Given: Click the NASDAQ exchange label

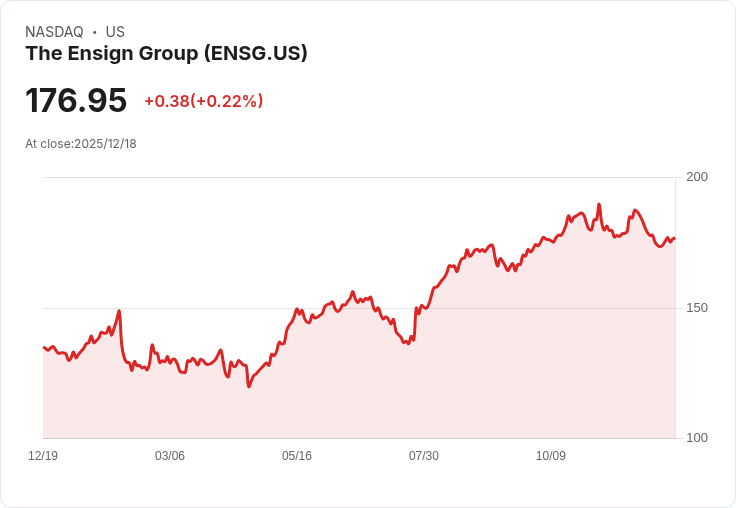Looking at the screenshot, I should click(54, 32).
